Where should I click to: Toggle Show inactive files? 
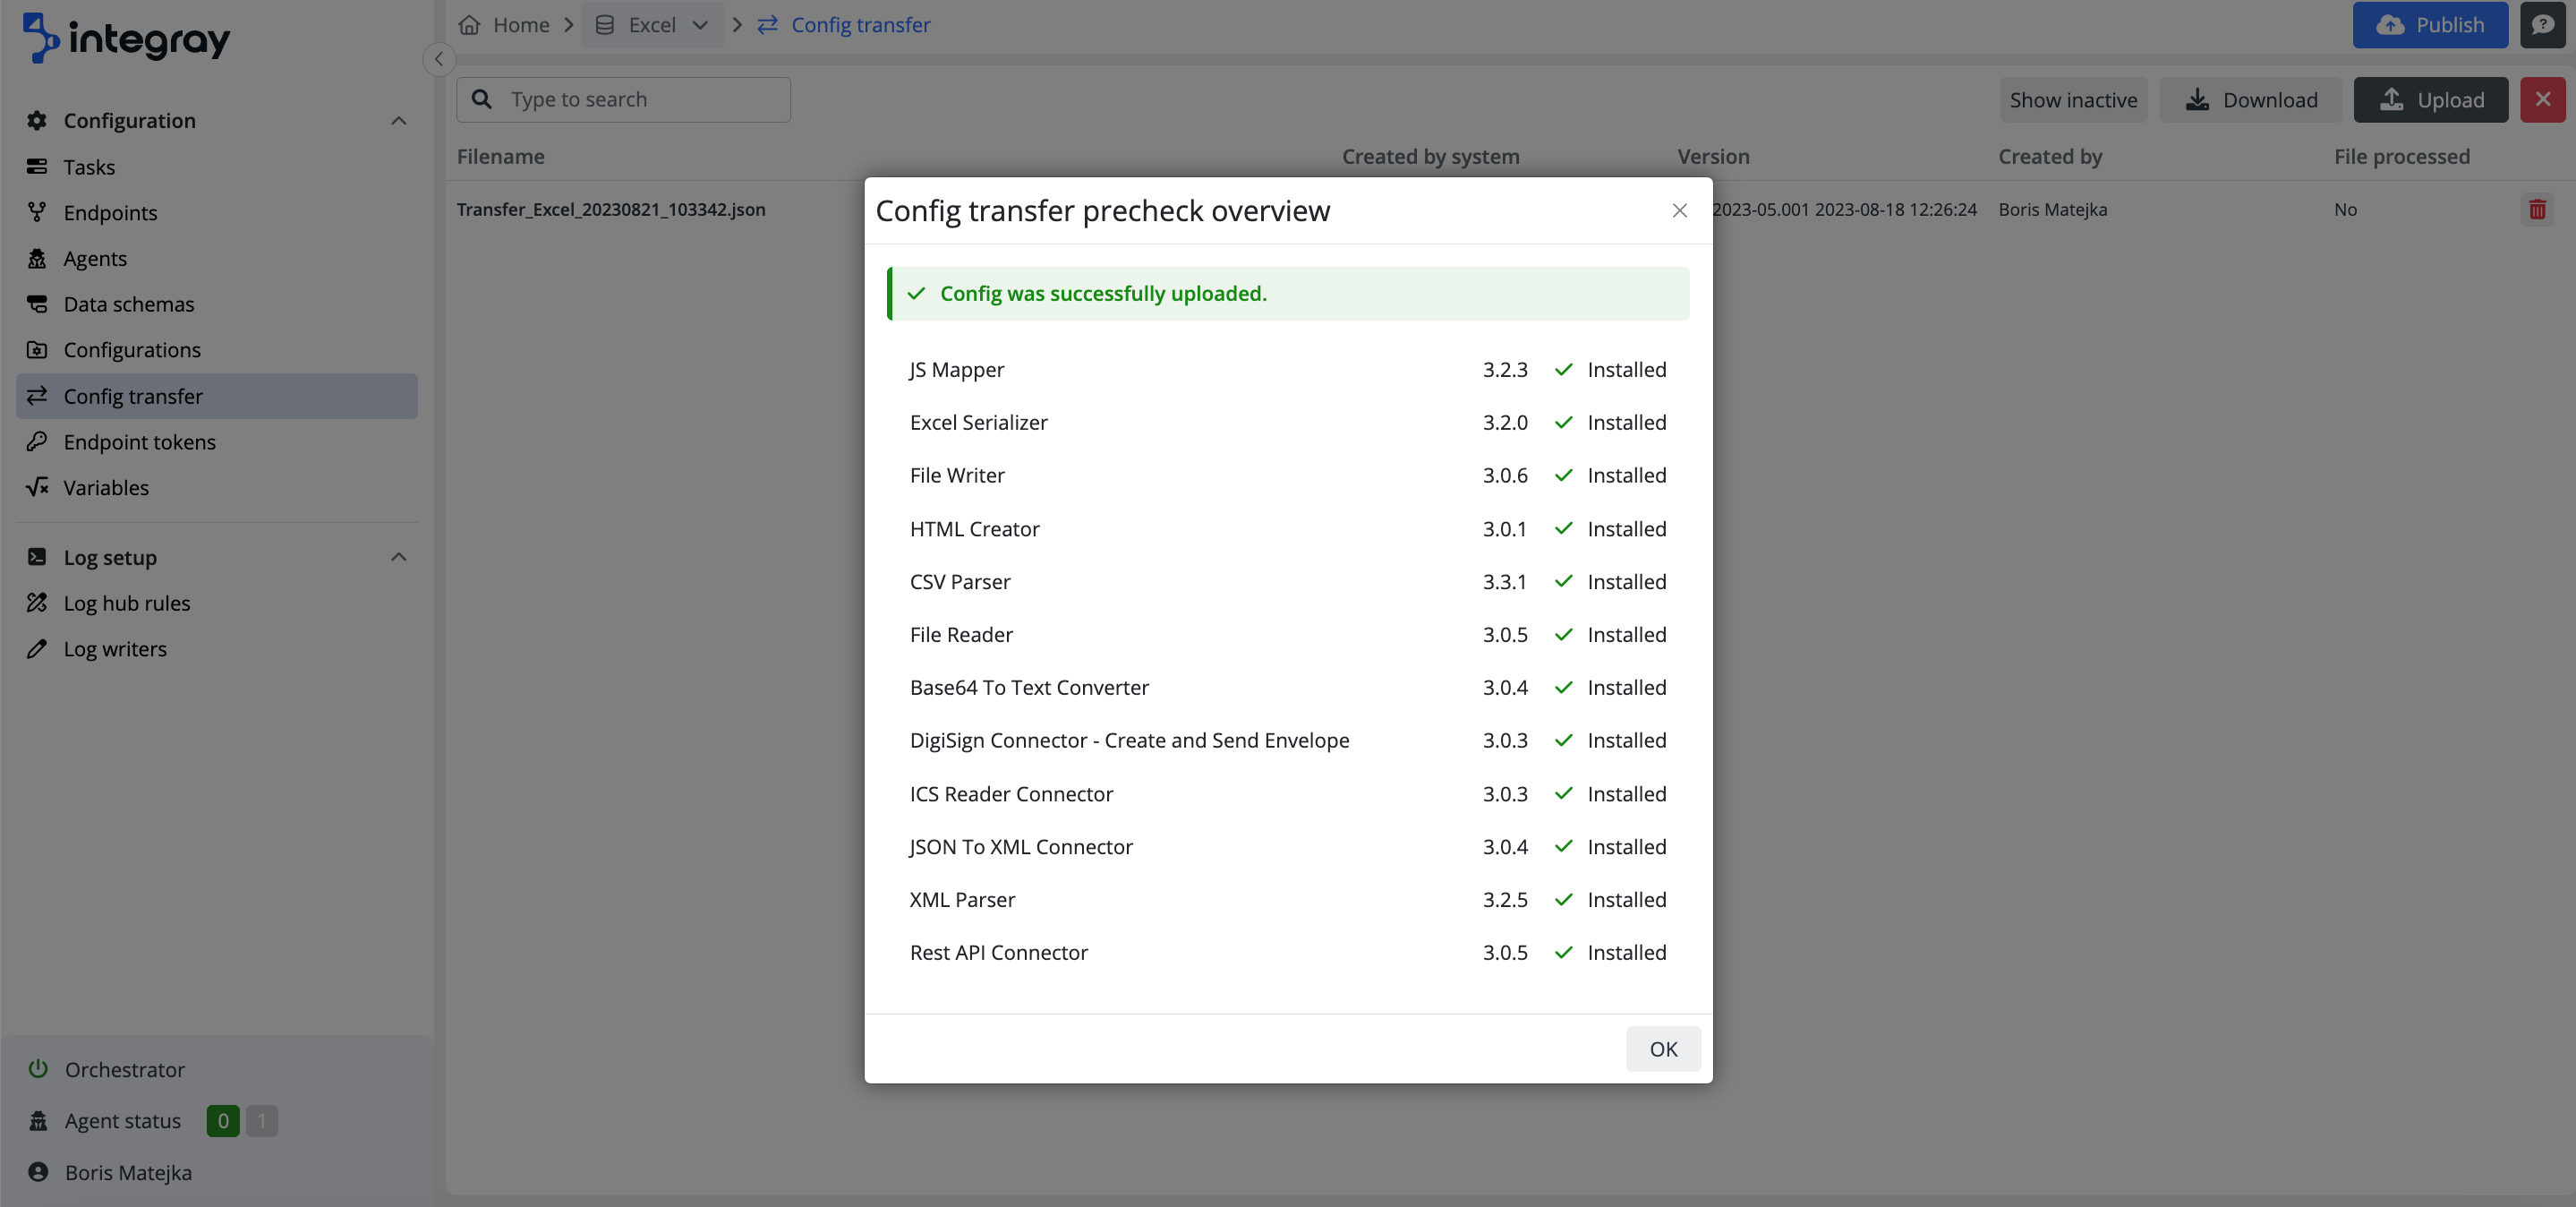pyautogui.click(x=2073, y=100)
